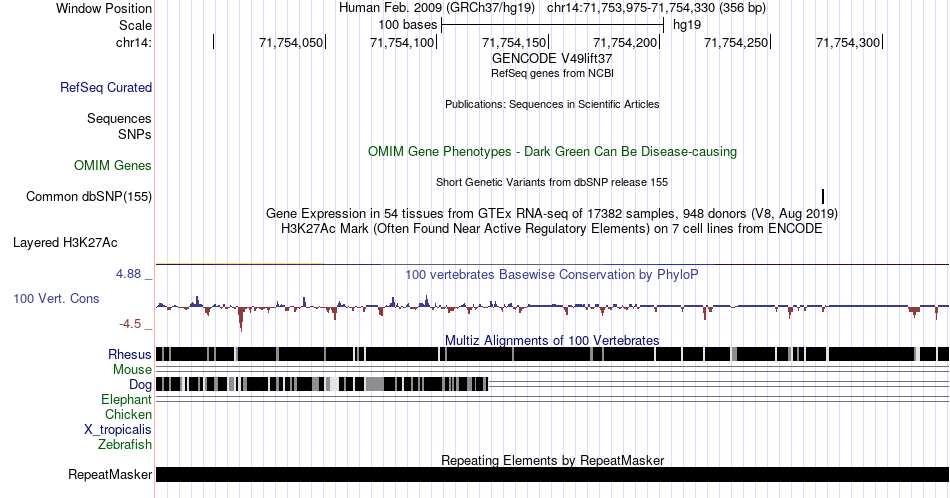Open the 100 Vert. Cons label

tap(56, 298)
